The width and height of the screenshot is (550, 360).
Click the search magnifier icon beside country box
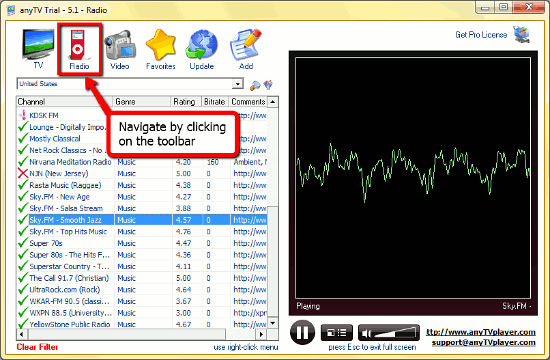(255, 85)
